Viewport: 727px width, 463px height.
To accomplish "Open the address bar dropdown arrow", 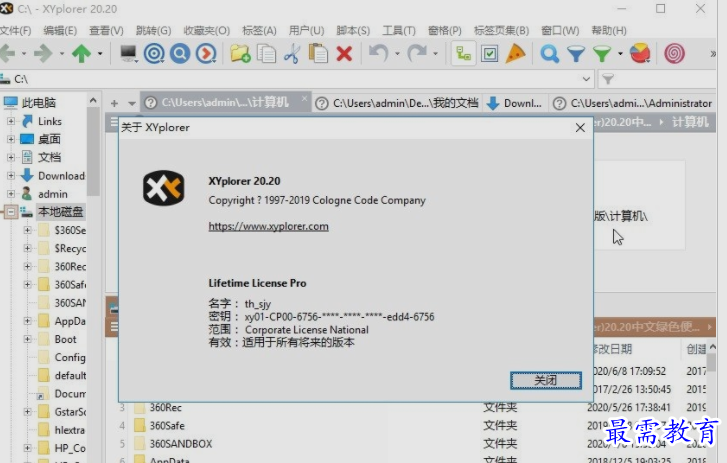I will coord(586,79).
